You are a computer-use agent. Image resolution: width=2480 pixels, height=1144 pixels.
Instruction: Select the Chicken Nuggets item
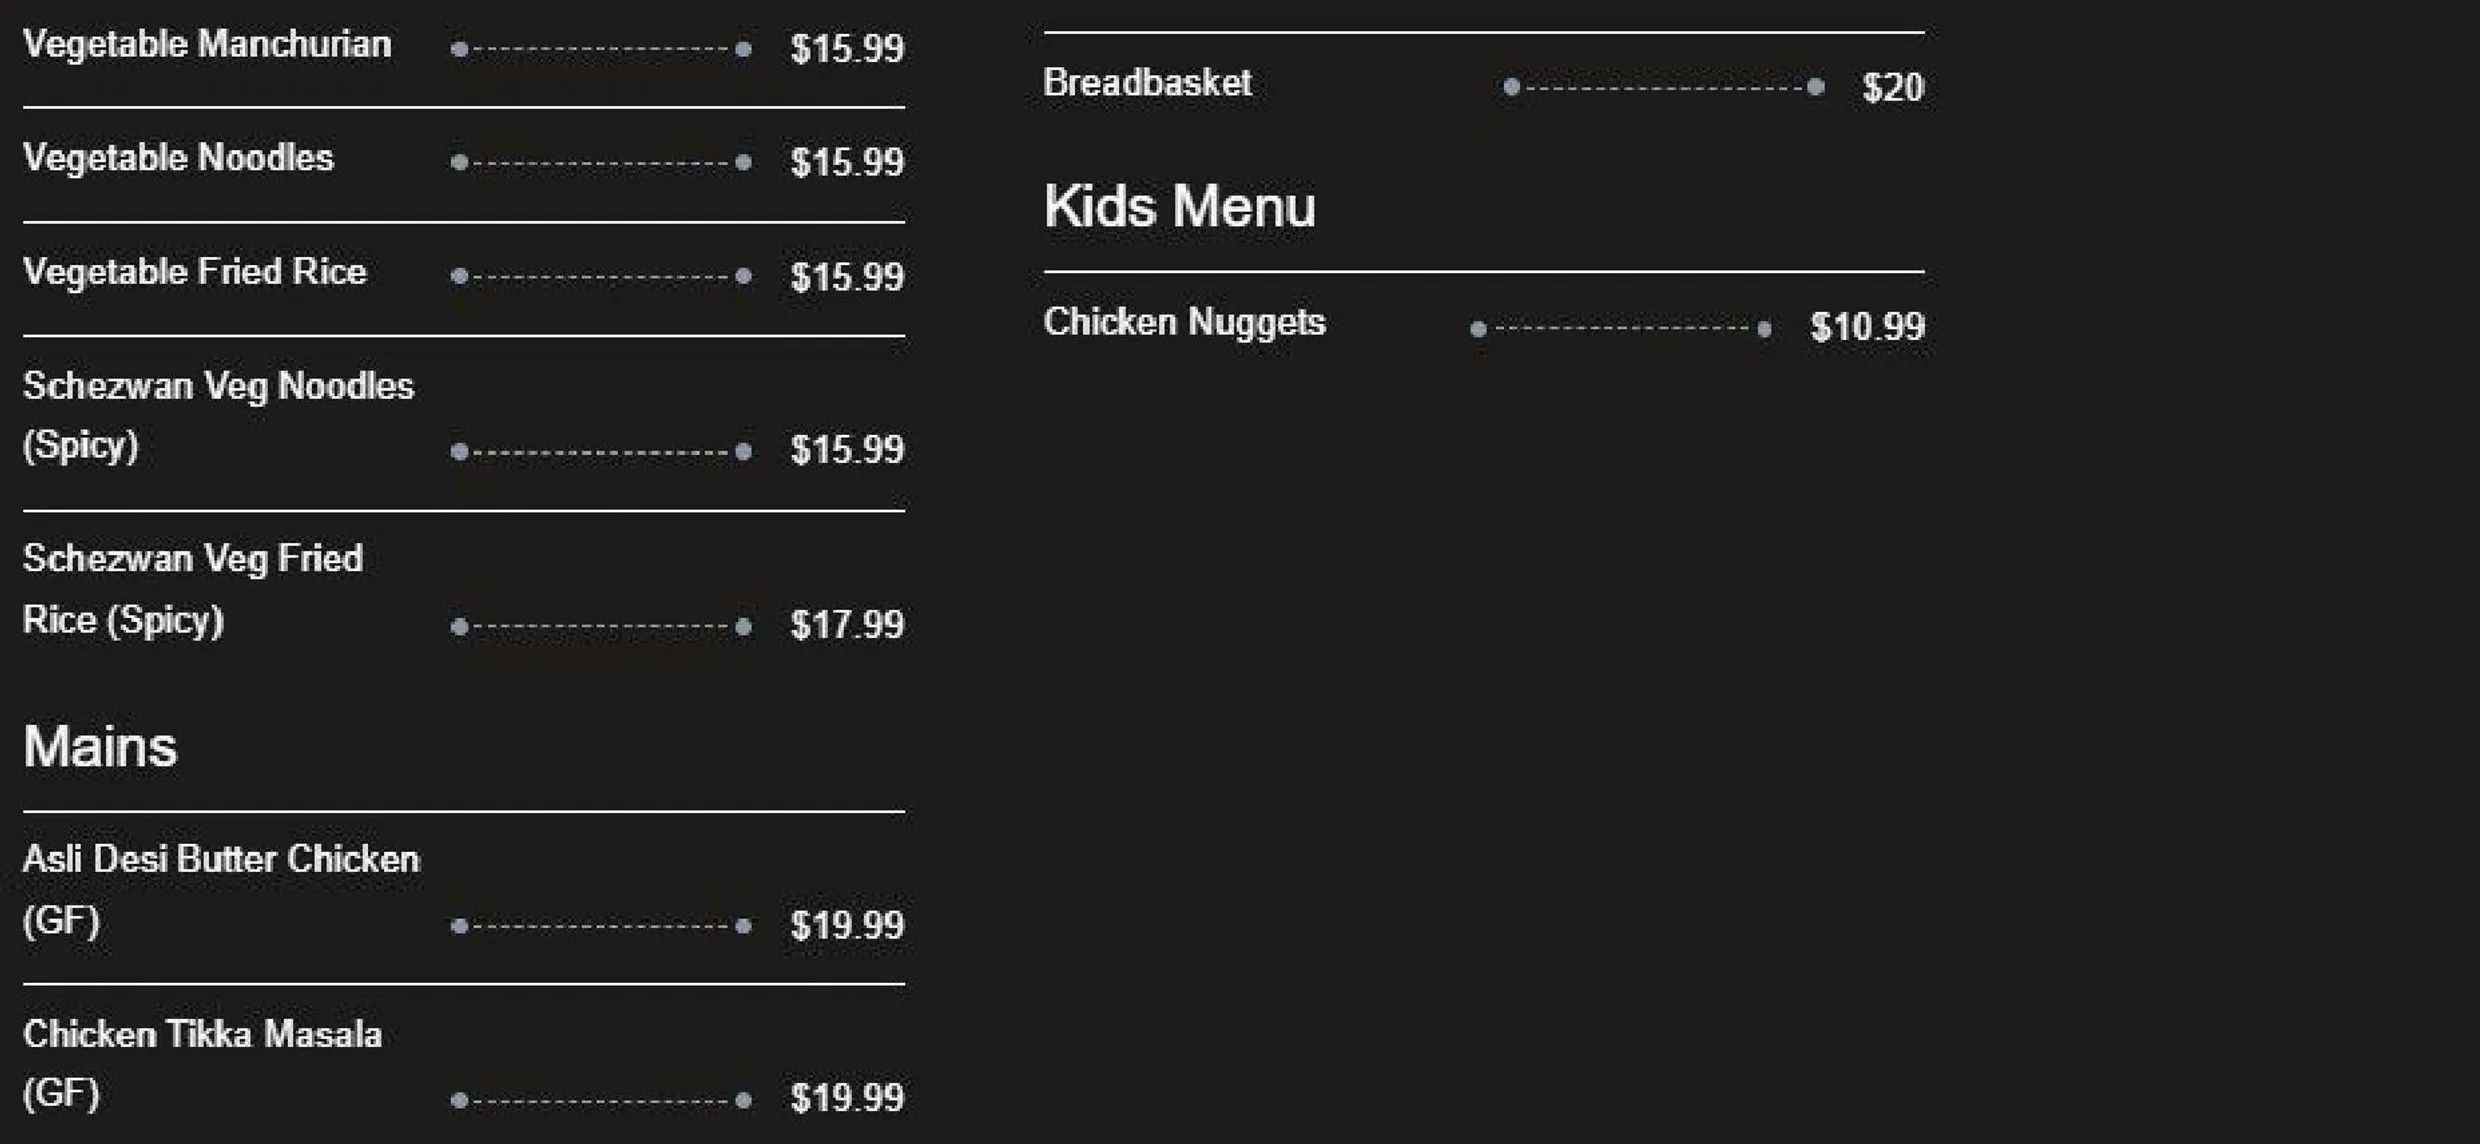(x=1184, y=322)
